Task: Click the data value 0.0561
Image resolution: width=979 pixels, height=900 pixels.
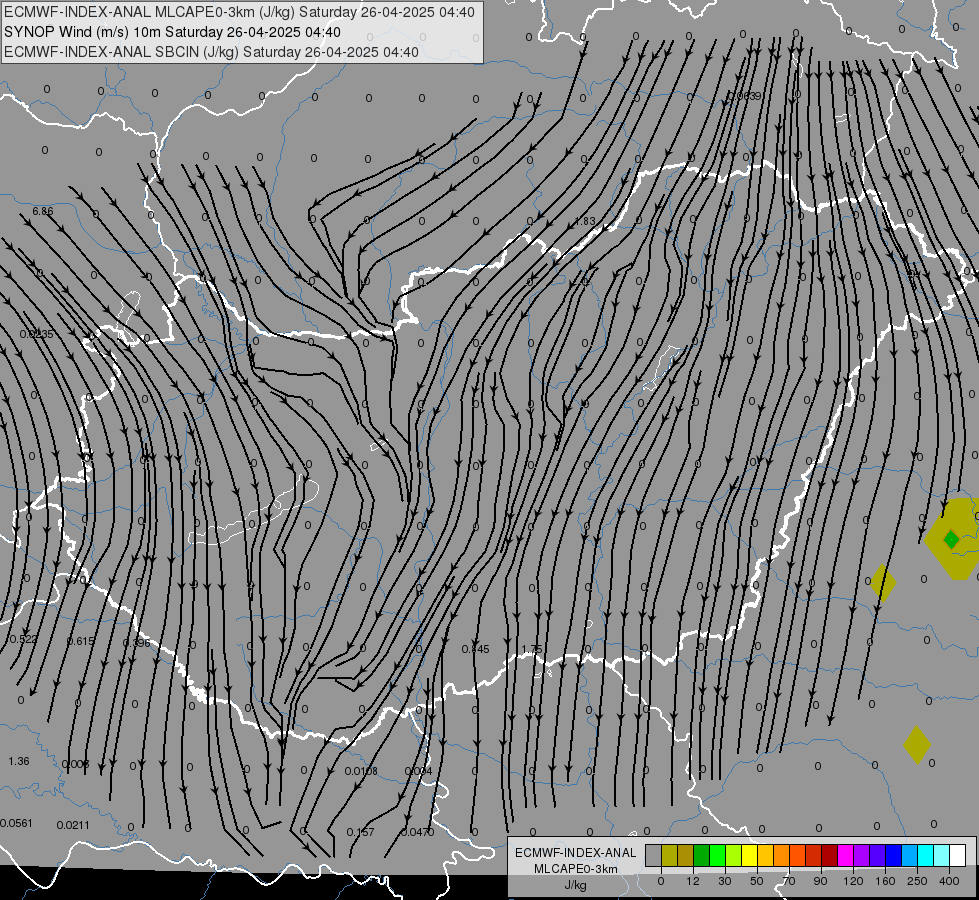Action: pos(16,823)
